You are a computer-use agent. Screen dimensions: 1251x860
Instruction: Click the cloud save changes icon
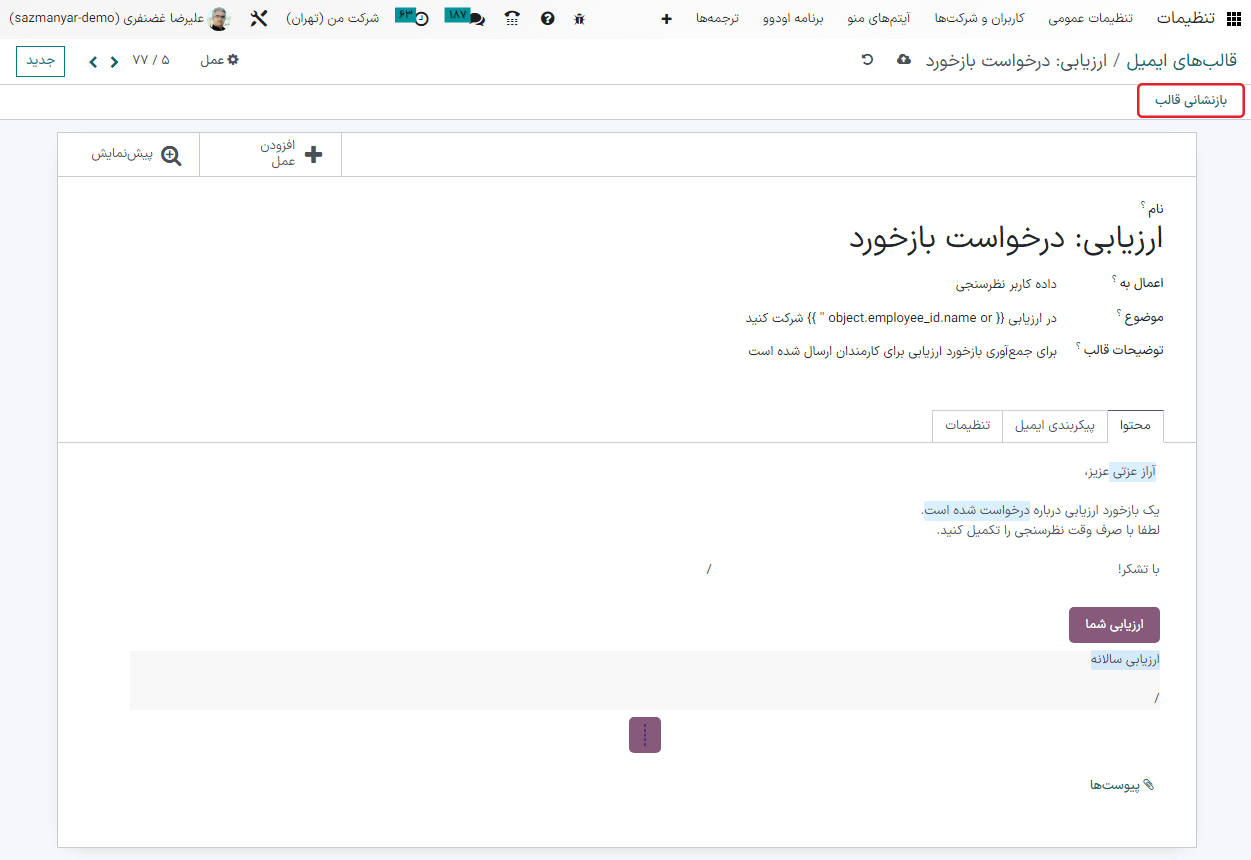point(903,60)
